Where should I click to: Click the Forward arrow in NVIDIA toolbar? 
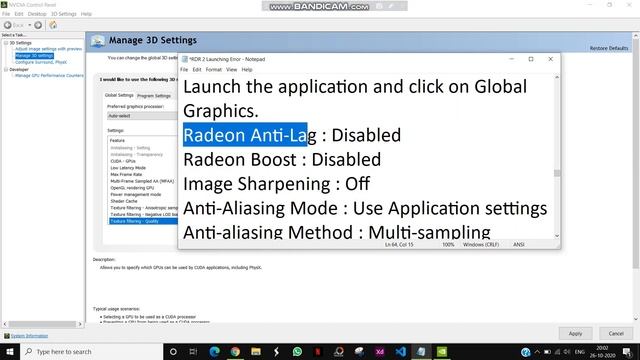(x=38, y=25)
